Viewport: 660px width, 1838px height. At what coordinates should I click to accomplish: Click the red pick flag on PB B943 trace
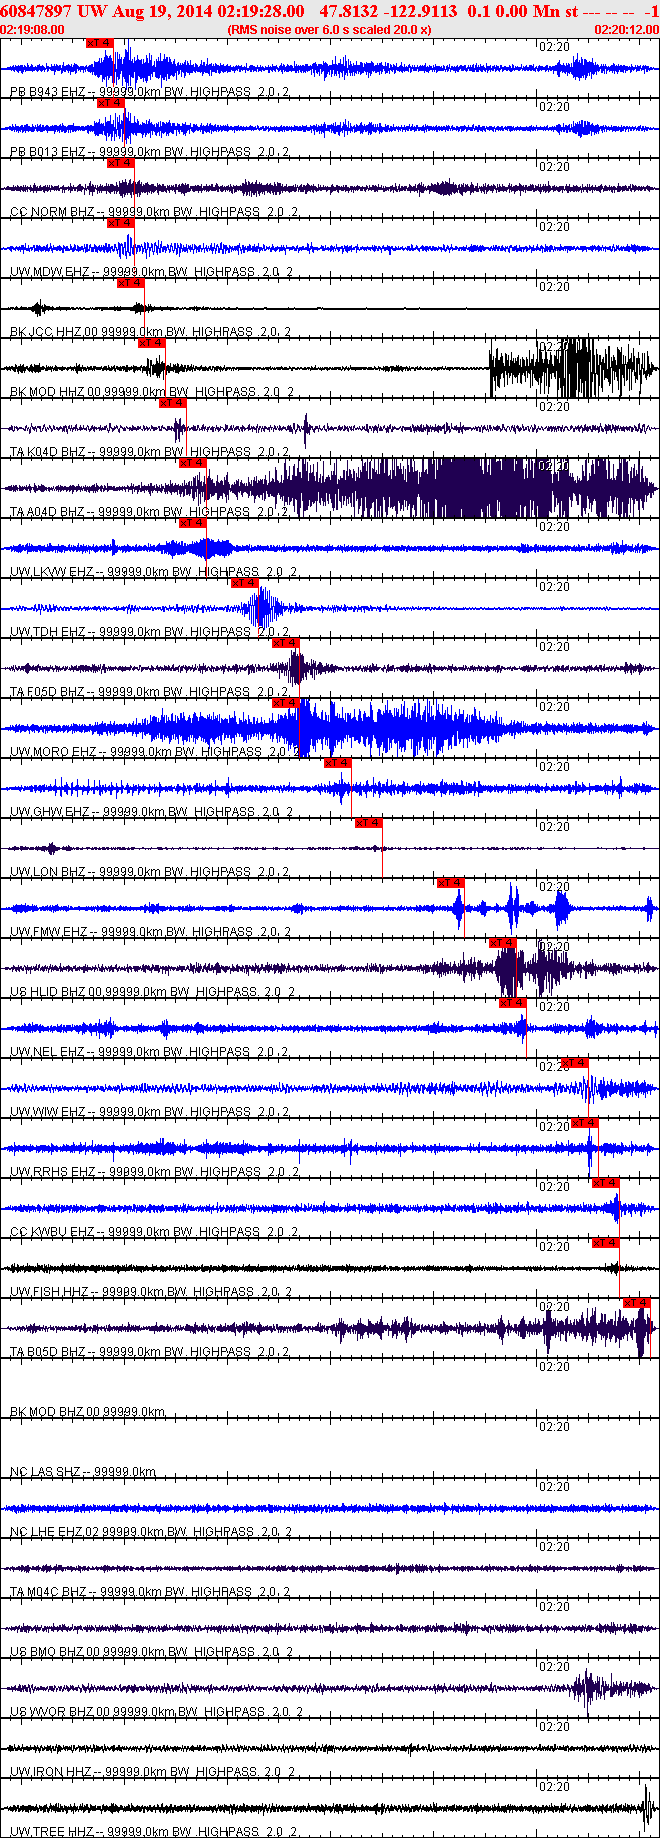pyautogui.click(x=100, y=43)
